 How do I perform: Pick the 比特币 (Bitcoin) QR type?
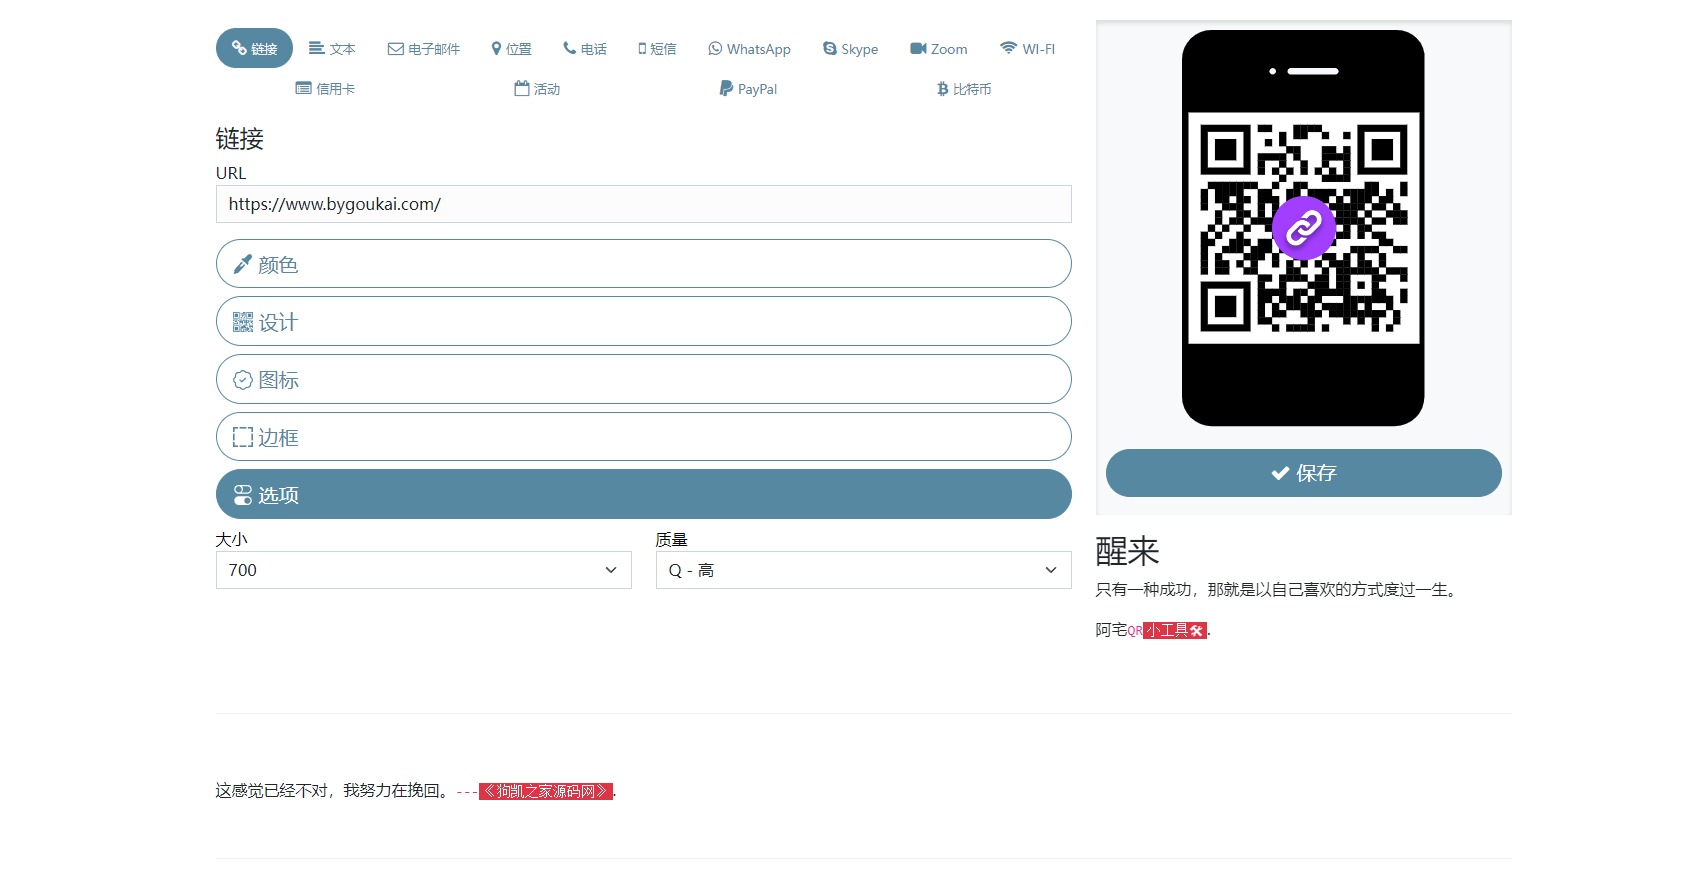tap(964, 89)
